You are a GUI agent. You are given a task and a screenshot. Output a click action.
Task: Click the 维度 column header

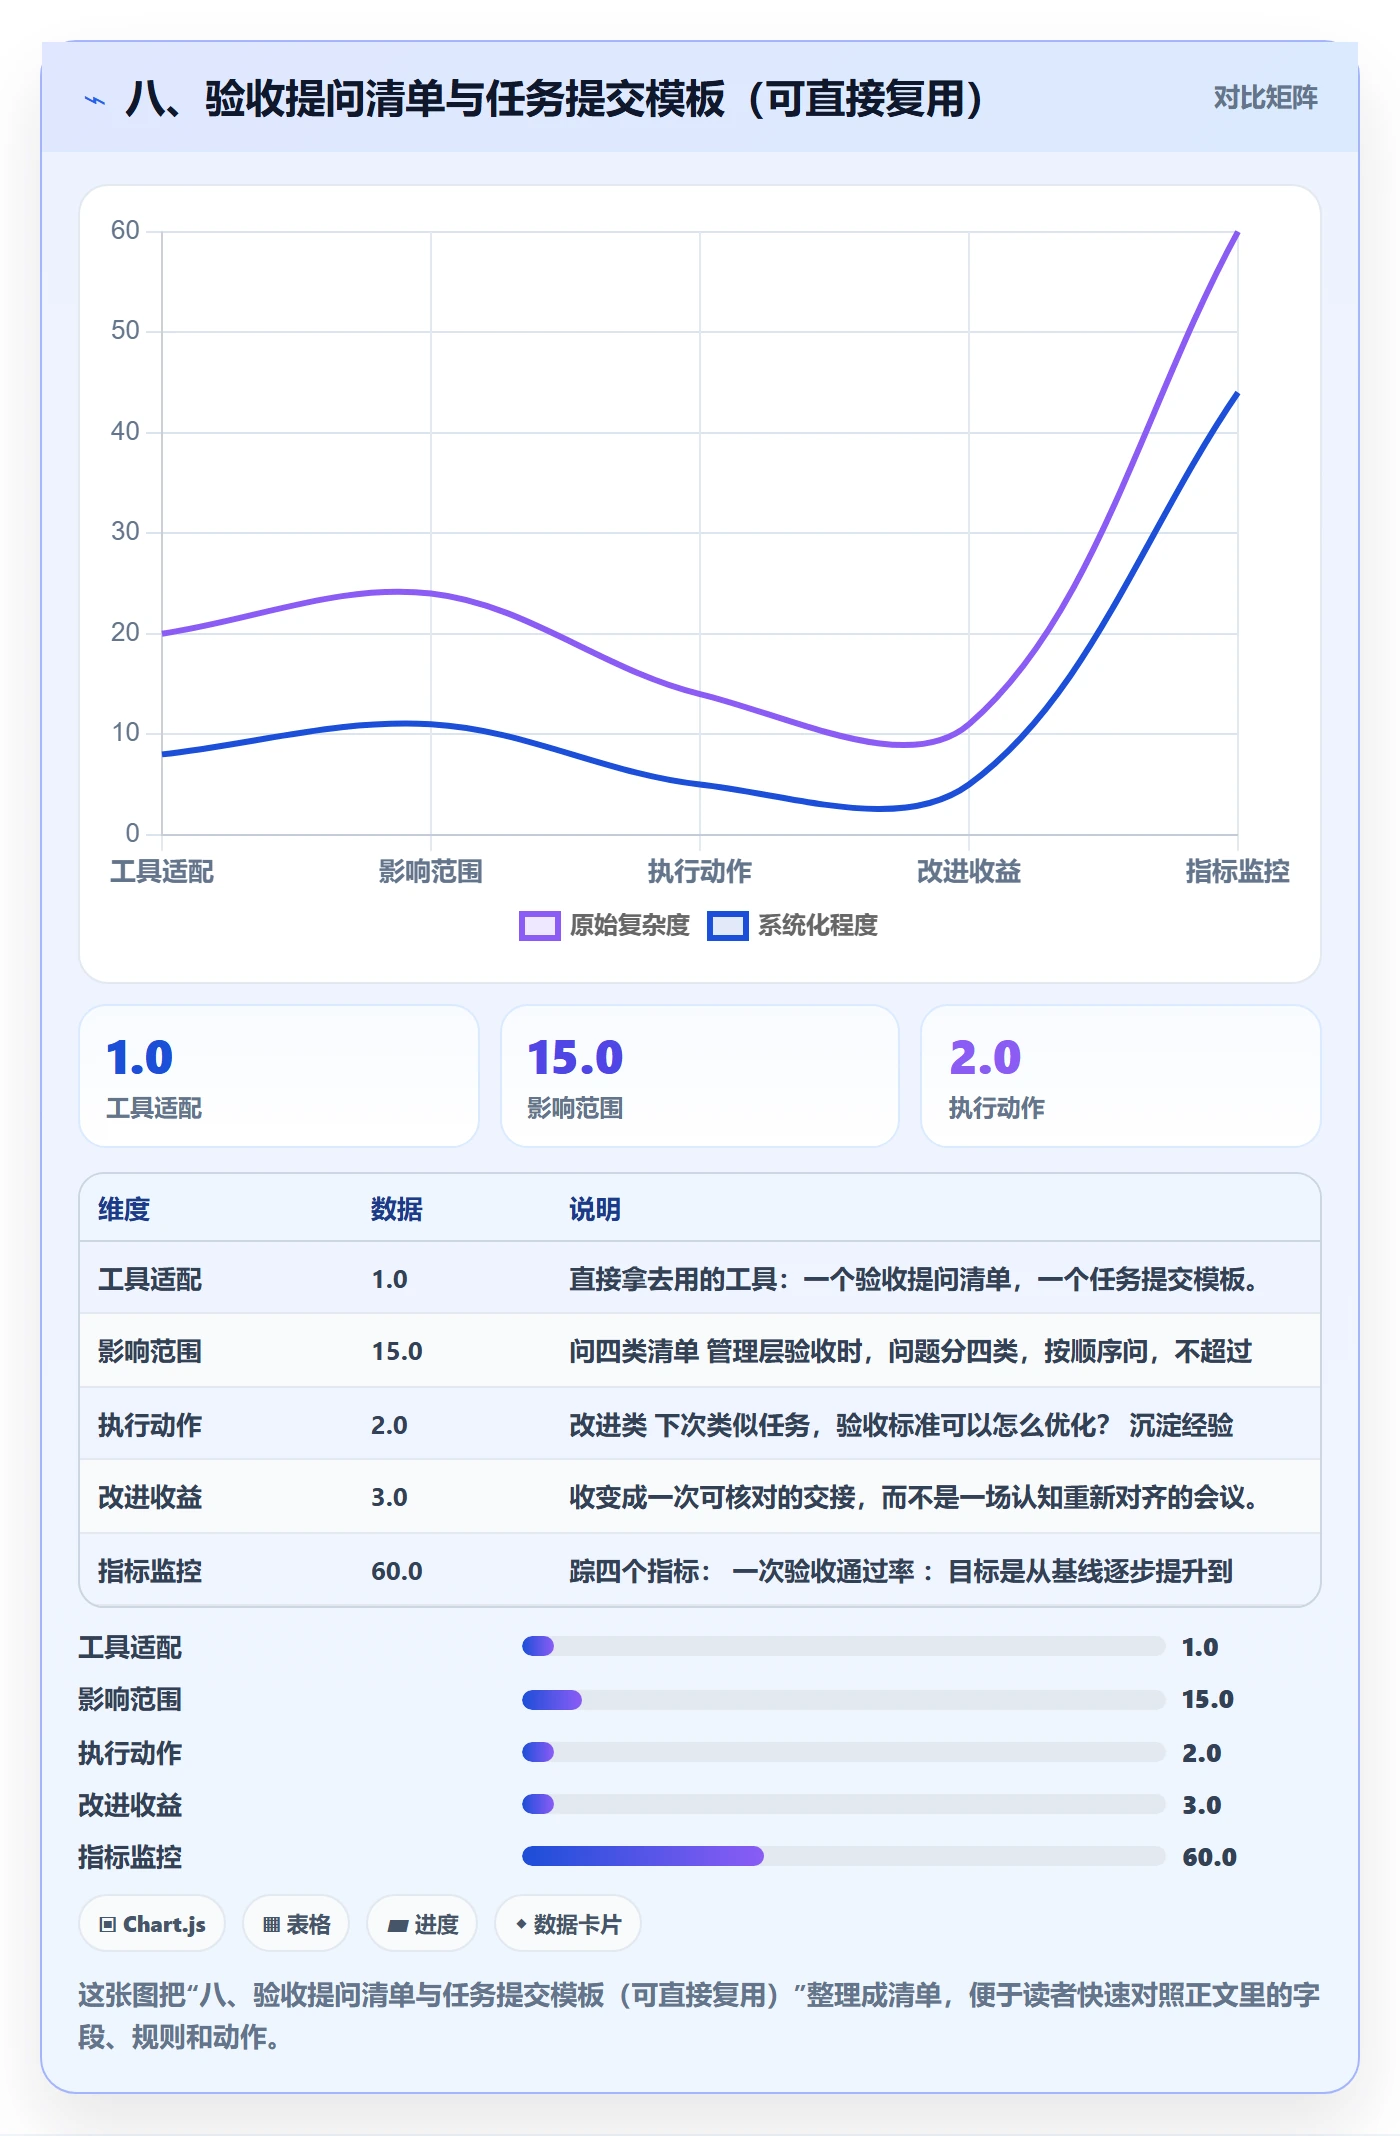124,1210
